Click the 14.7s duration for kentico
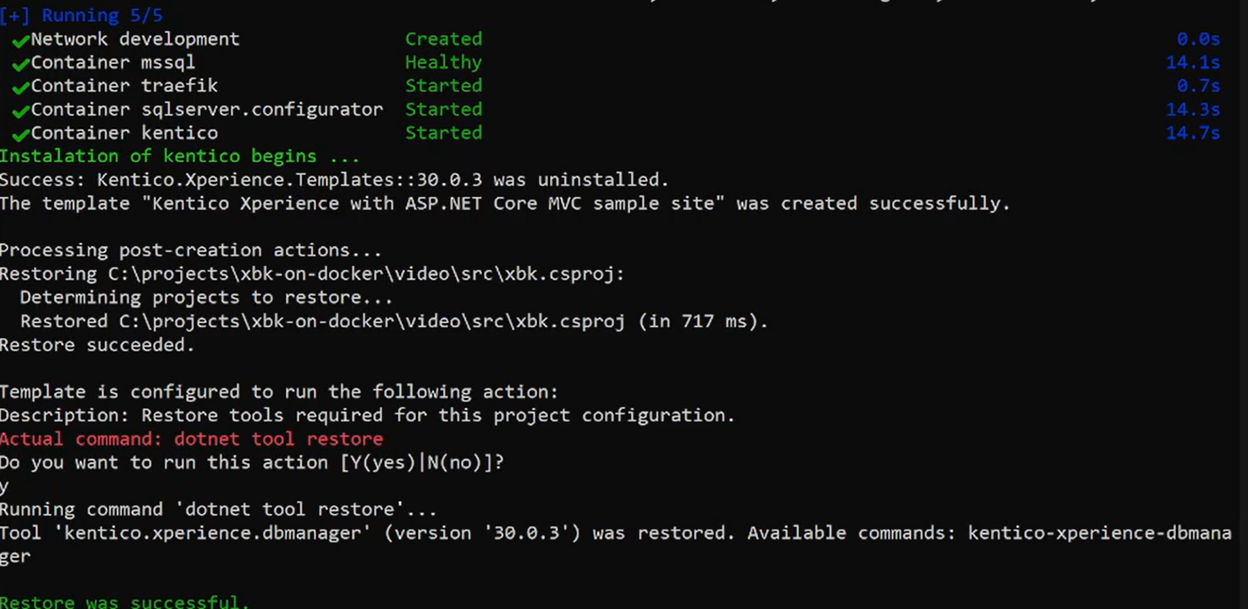 (x=1193, y=133)
